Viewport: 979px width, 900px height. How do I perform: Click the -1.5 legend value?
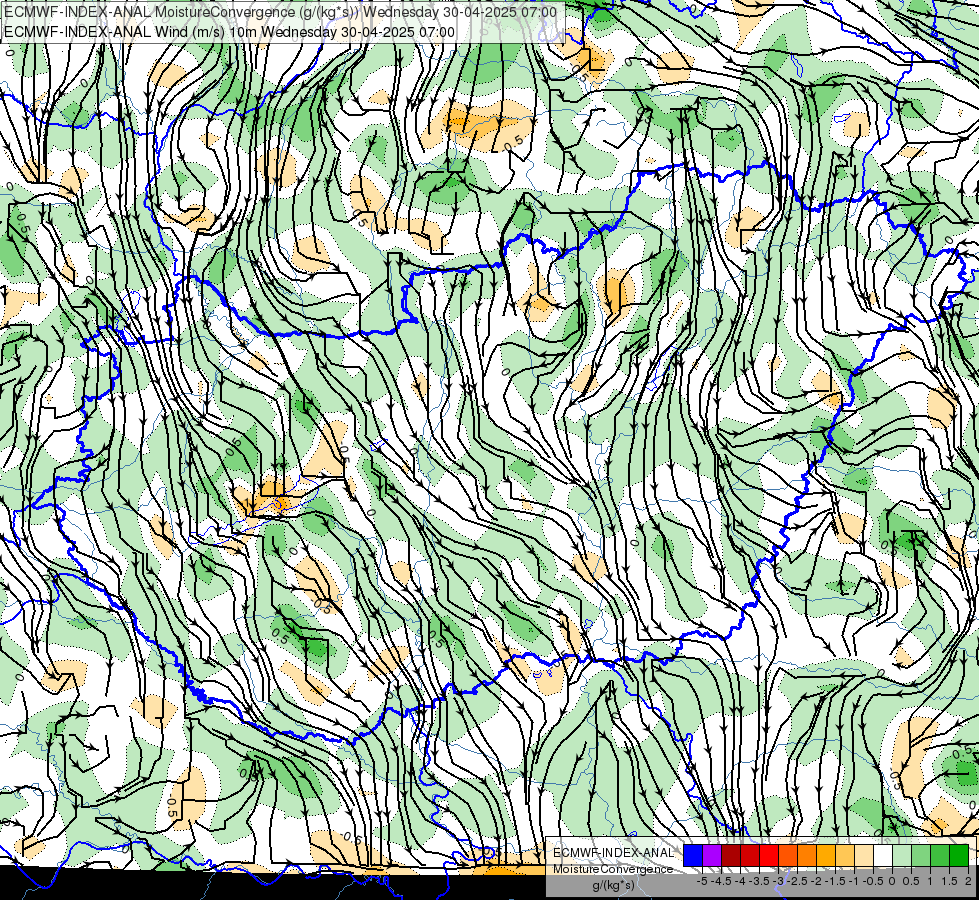836,881
